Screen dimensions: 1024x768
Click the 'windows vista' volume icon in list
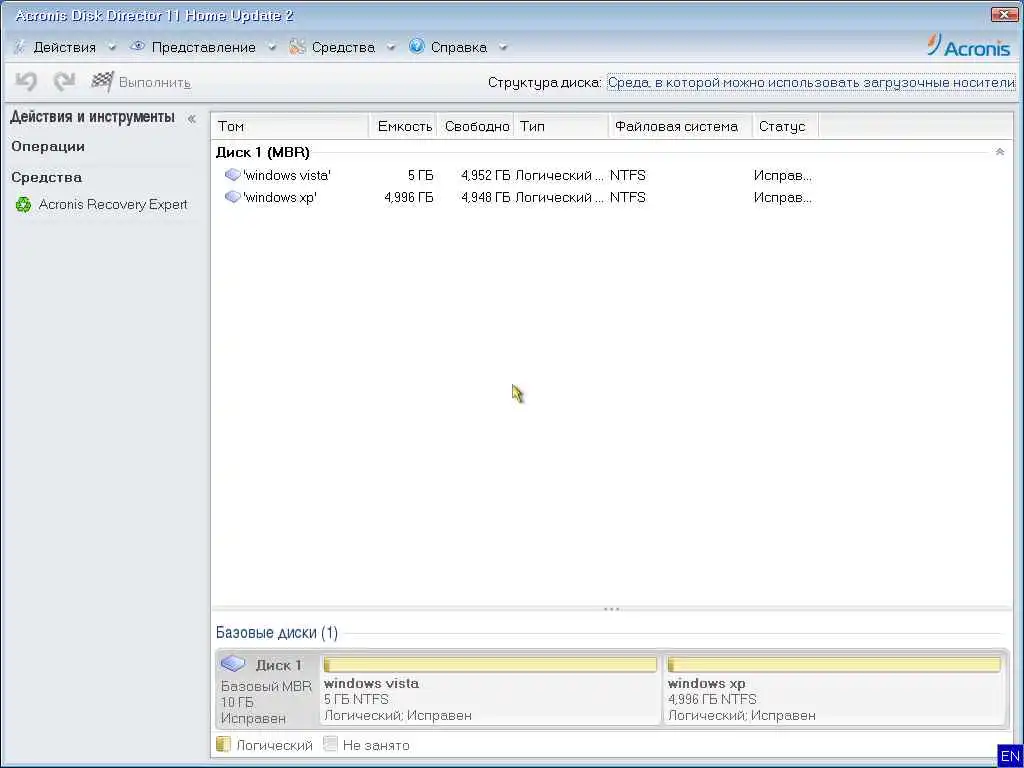click(232, 175)
